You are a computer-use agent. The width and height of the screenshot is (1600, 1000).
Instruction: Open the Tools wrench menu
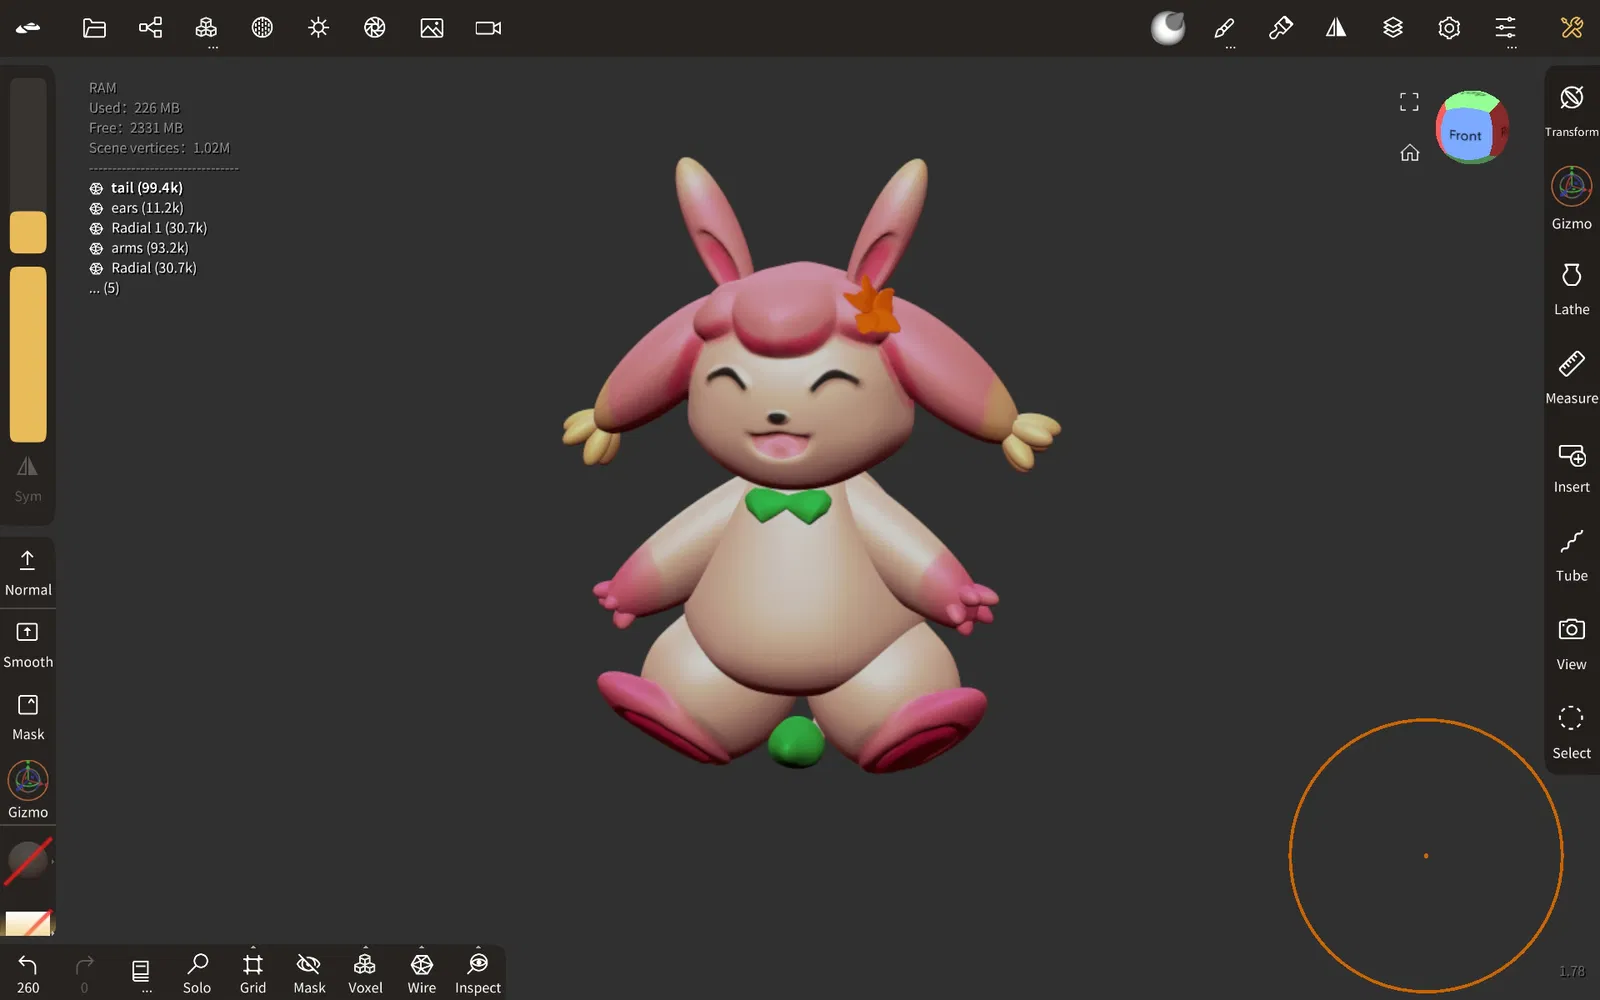click(x=1572, y=28)
